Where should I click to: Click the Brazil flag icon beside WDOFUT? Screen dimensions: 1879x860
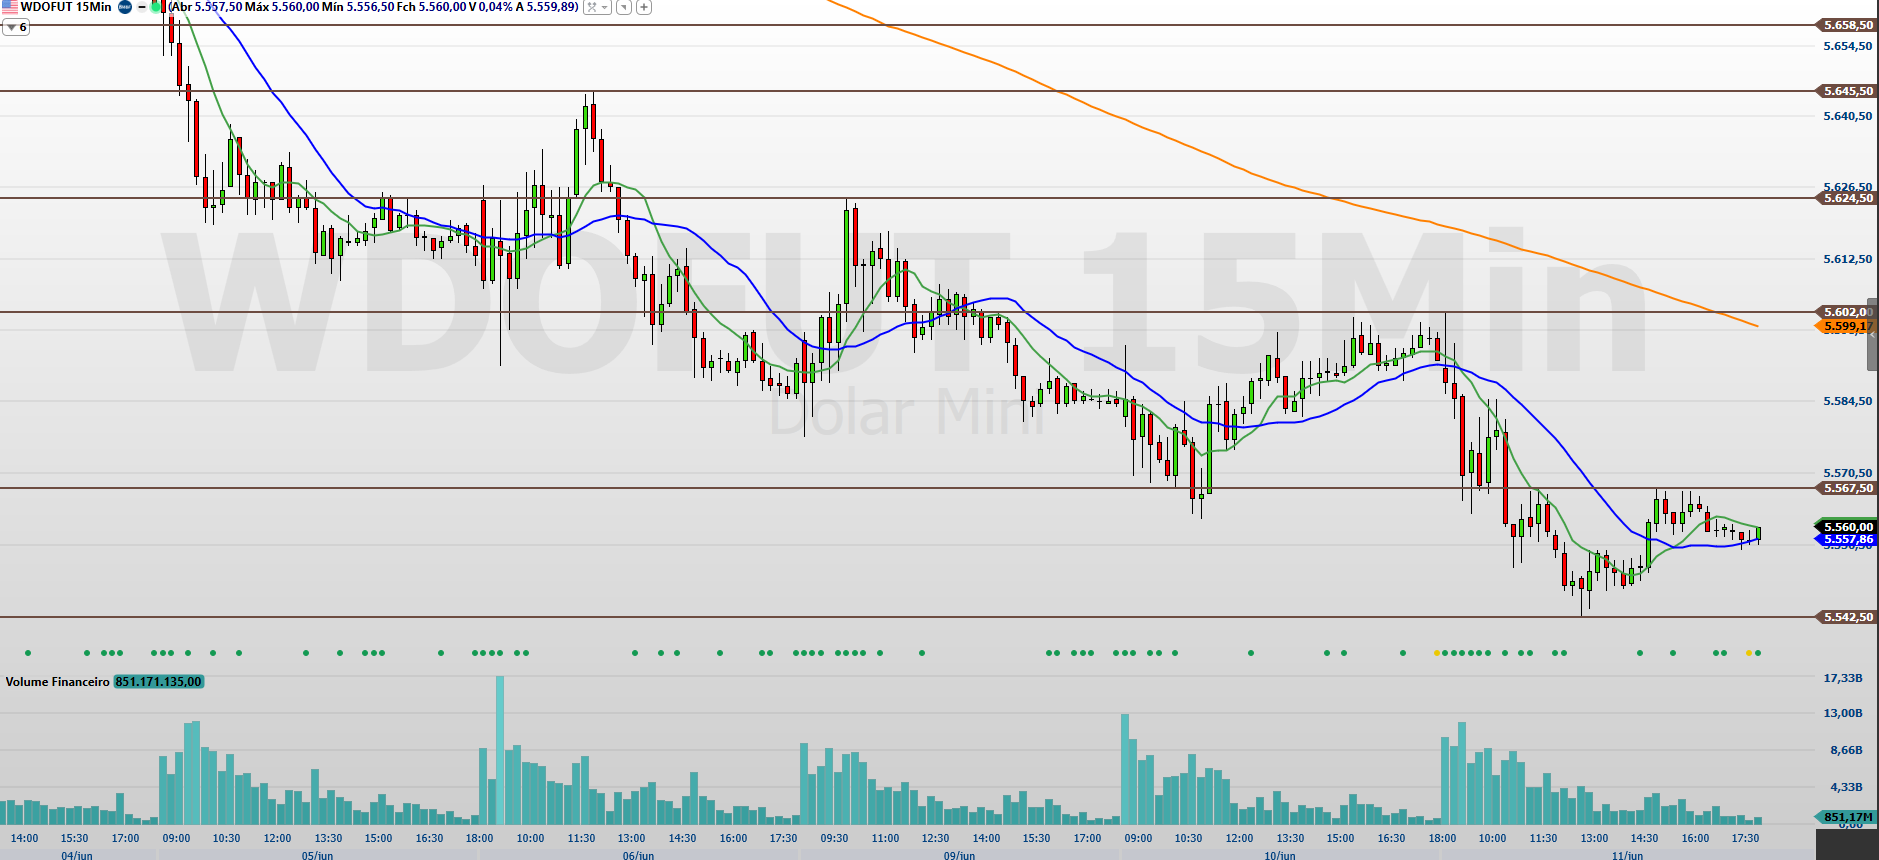click(10, 7)
